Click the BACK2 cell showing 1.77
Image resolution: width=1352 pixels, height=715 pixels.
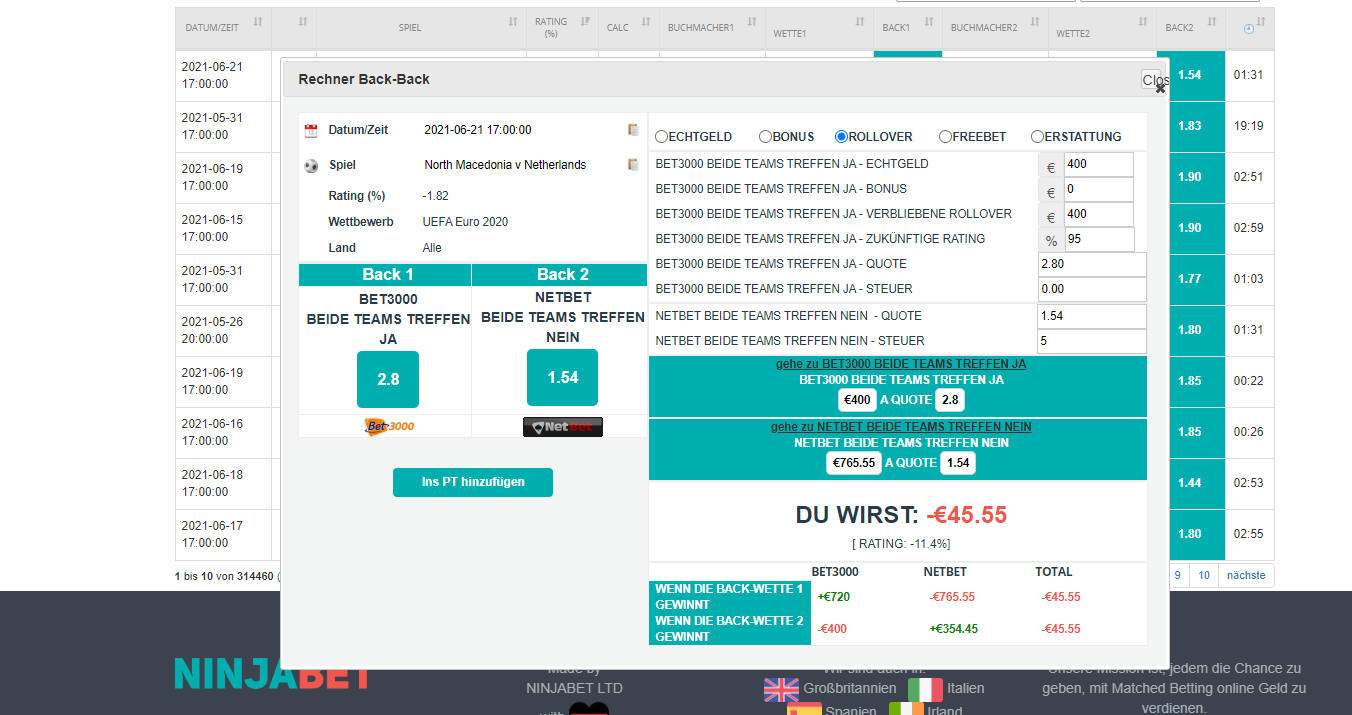tap(1191, 279)
